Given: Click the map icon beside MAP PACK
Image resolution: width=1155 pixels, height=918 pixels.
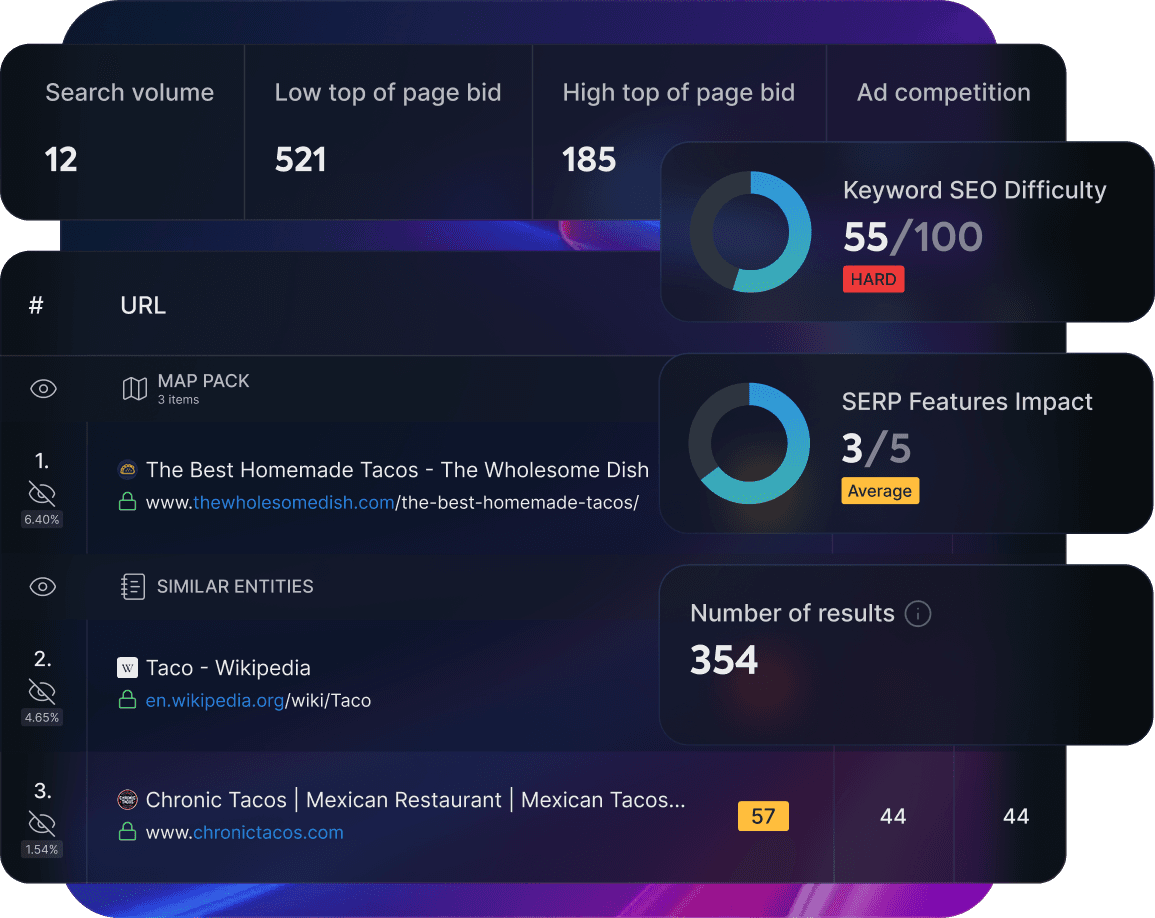Looking at the screenshot, I should tap(134, 389).
